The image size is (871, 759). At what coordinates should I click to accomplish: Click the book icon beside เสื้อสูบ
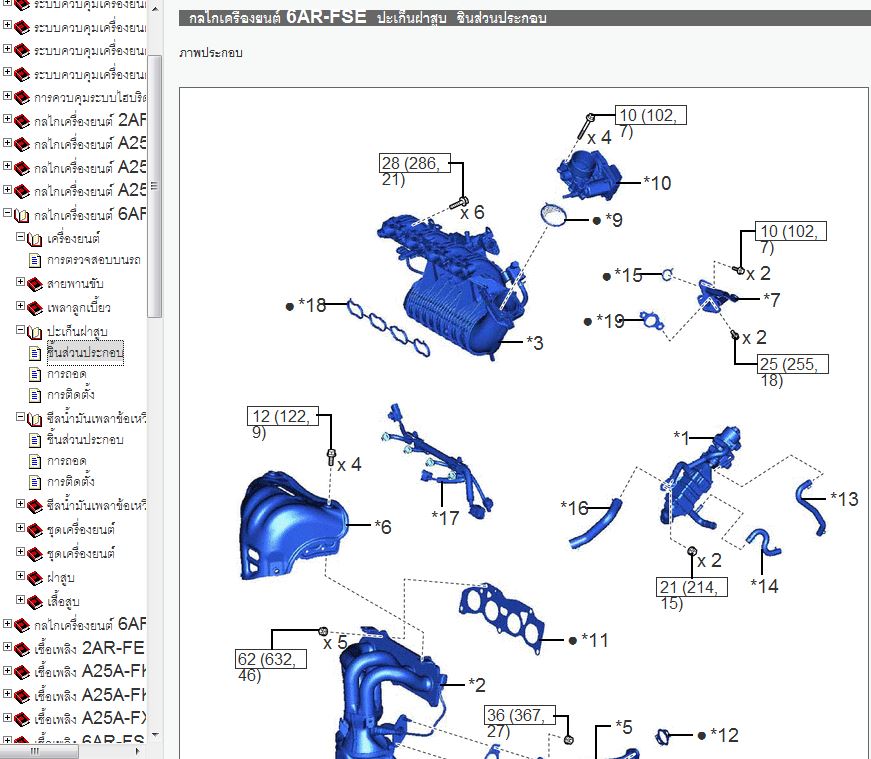coord(36,601)
